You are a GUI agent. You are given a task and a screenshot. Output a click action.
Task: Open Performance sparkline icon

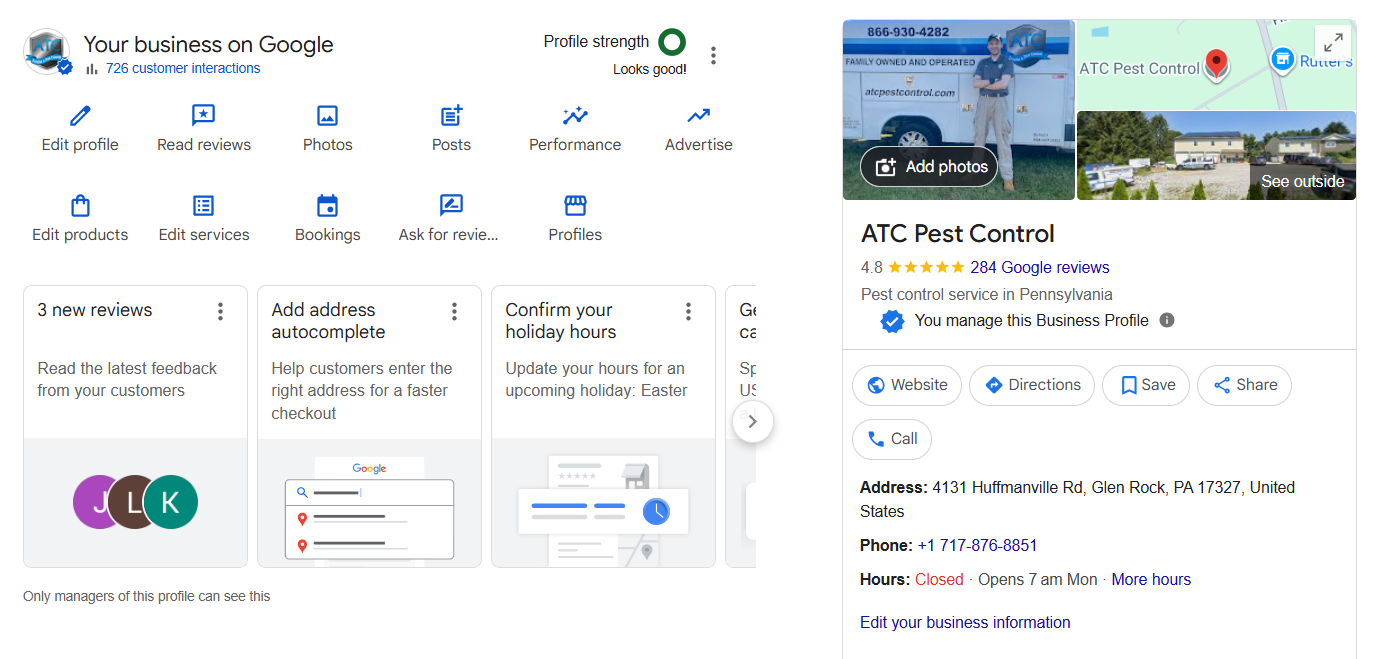tap(575, 116)
